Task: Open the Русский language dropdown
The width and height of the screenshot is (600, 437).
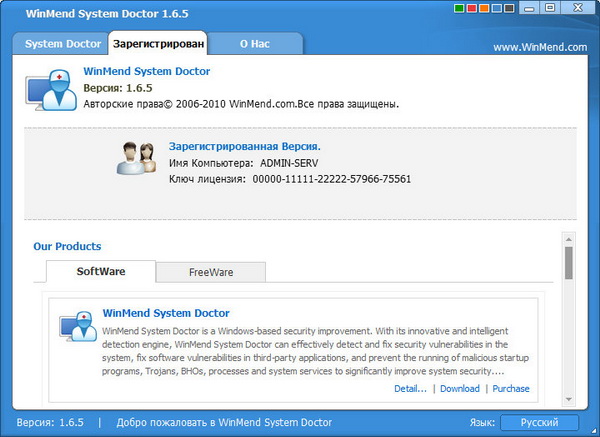Action: [x=539, y=423]
